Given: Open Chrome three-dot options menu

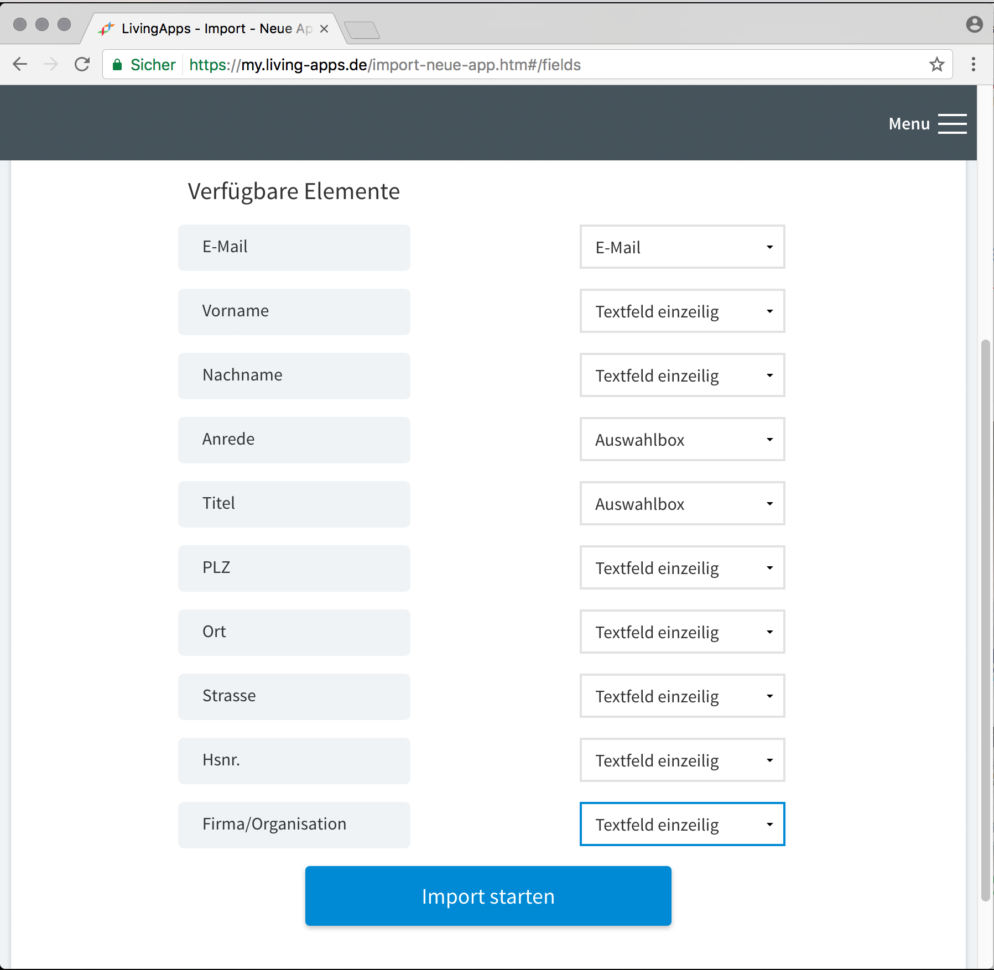Looking at the screenshot, I should click(973, 65).
